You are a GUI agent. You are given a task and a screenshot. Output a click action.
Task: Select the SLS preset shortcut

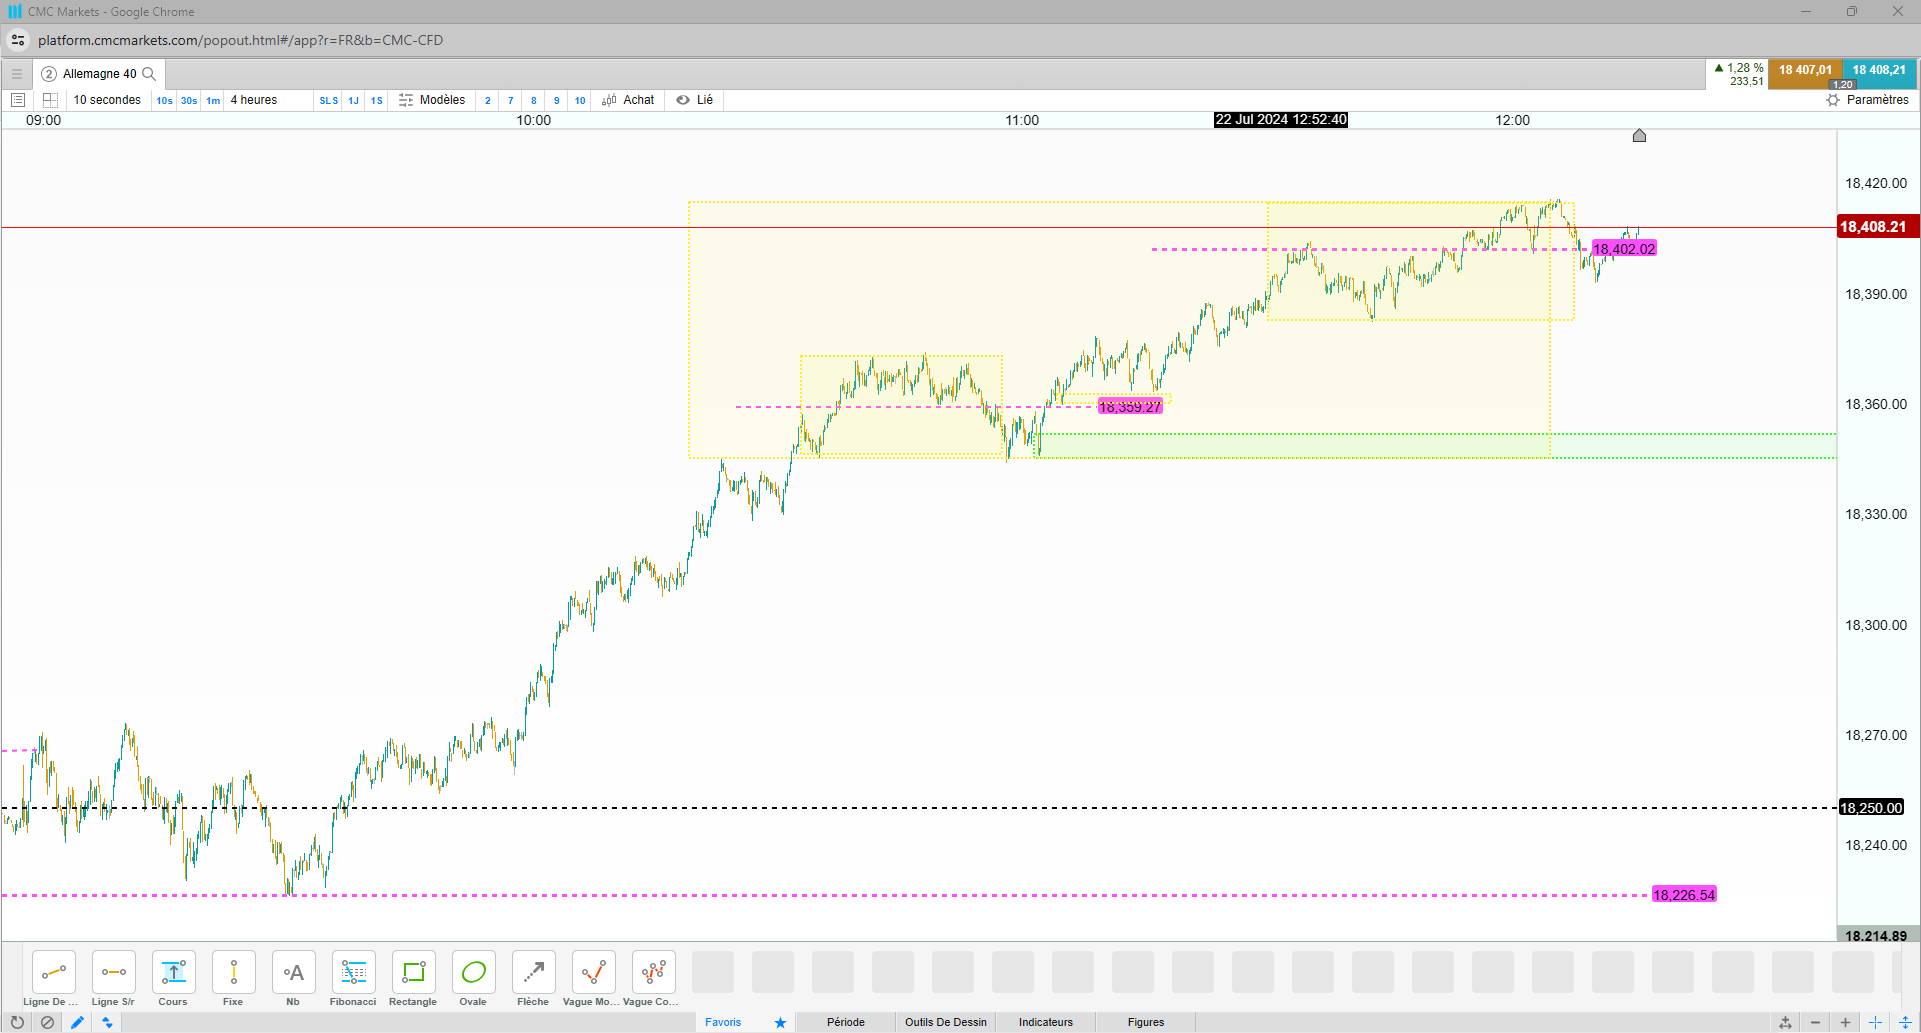pyautogui.click(x=329, y=100)
